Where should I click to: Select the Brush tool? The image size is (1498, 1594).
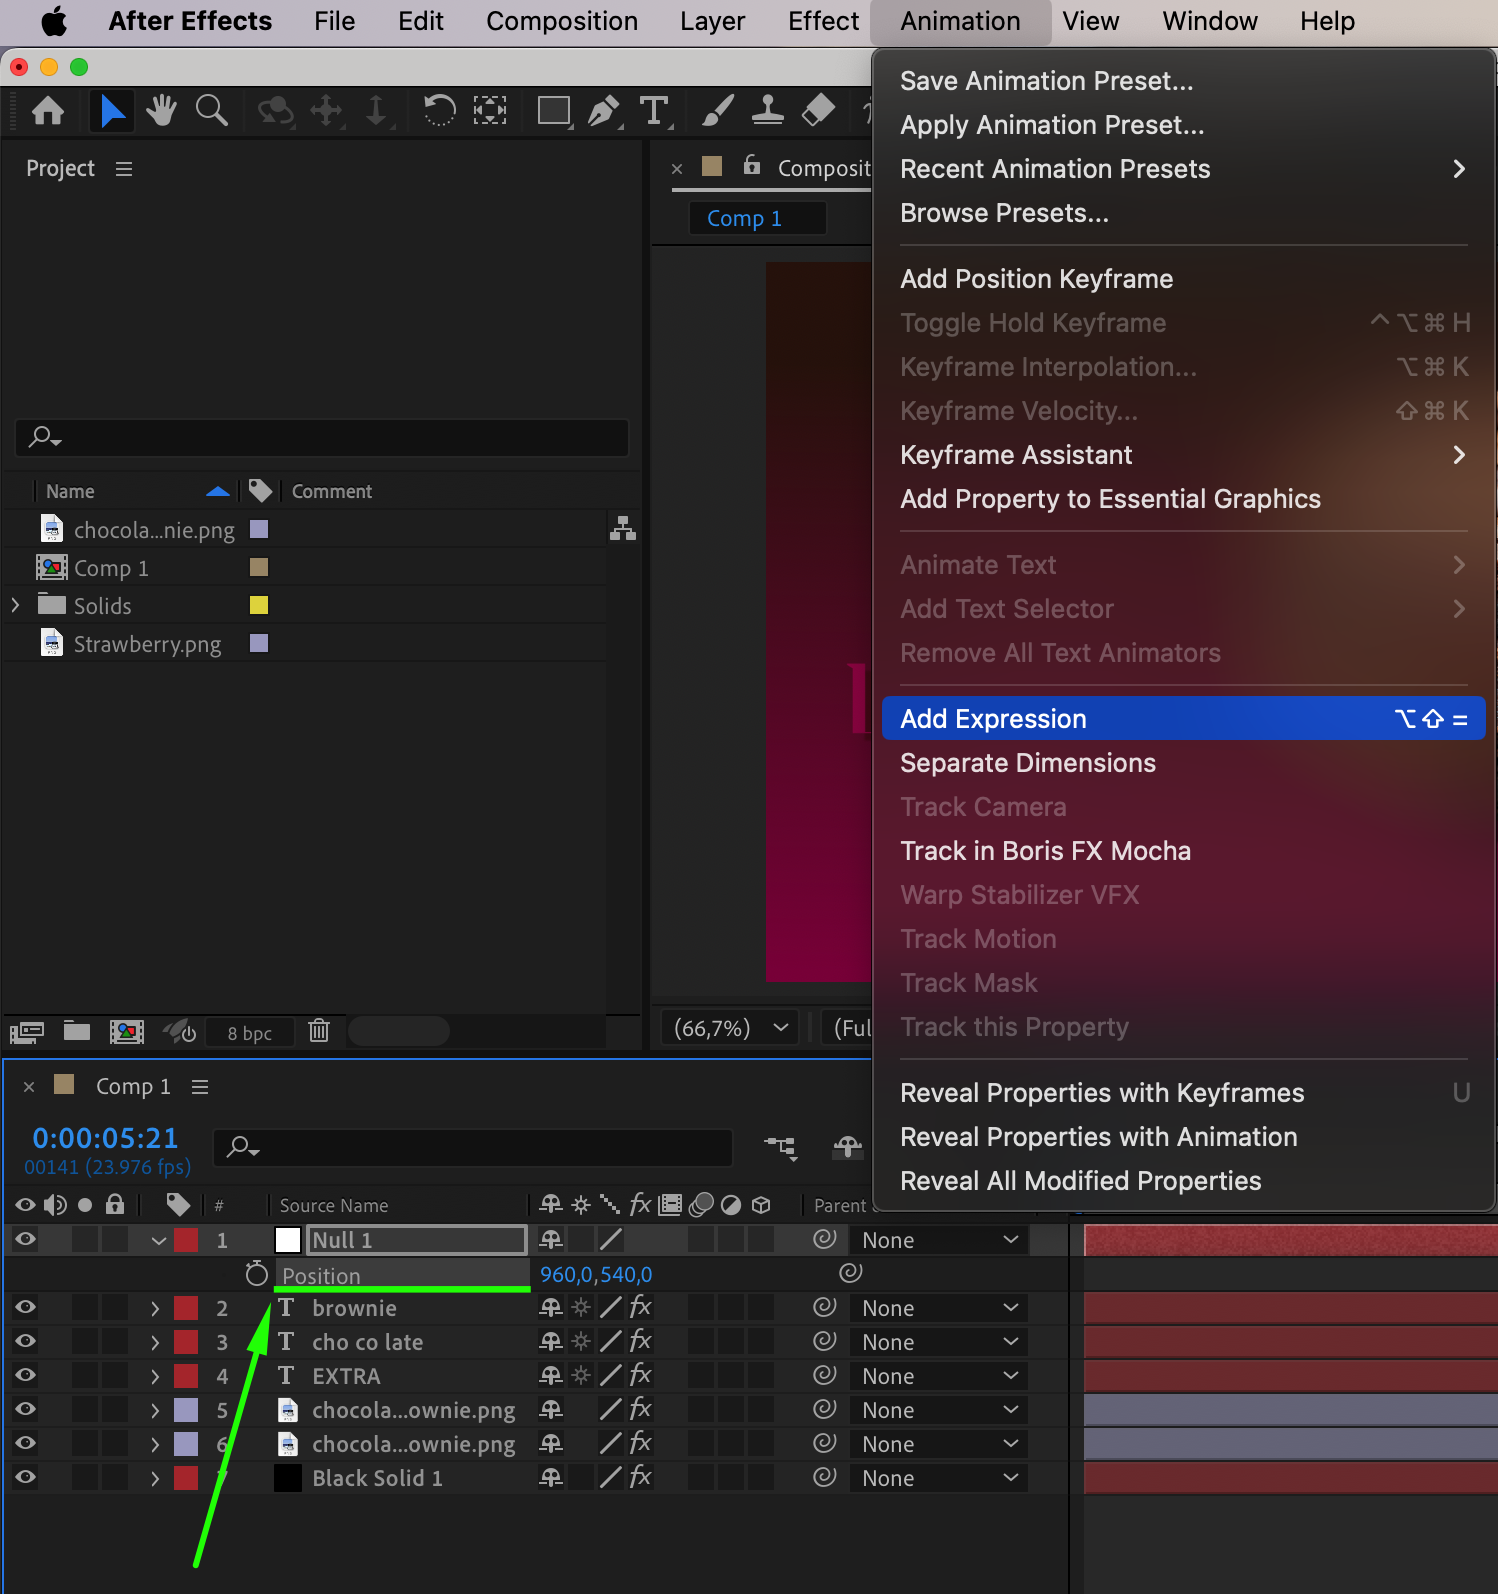tap(717, 110)
